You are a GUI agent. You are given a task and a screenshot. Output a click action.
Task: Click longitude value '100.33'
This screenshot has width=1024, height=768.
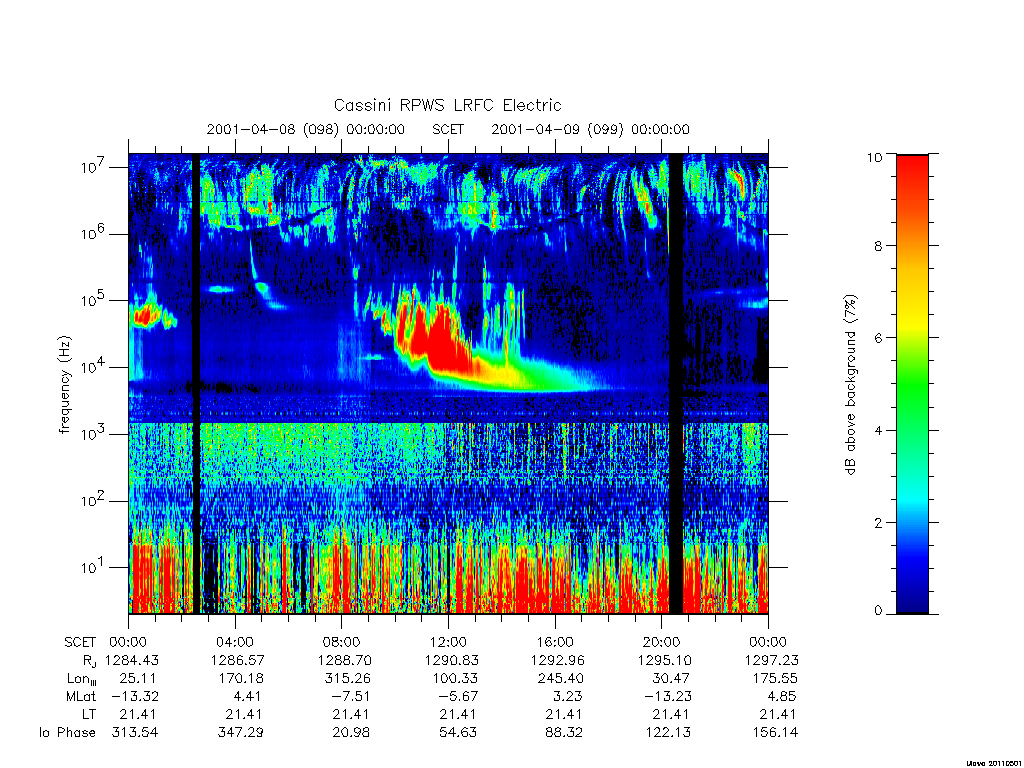[x=454, y=679]
